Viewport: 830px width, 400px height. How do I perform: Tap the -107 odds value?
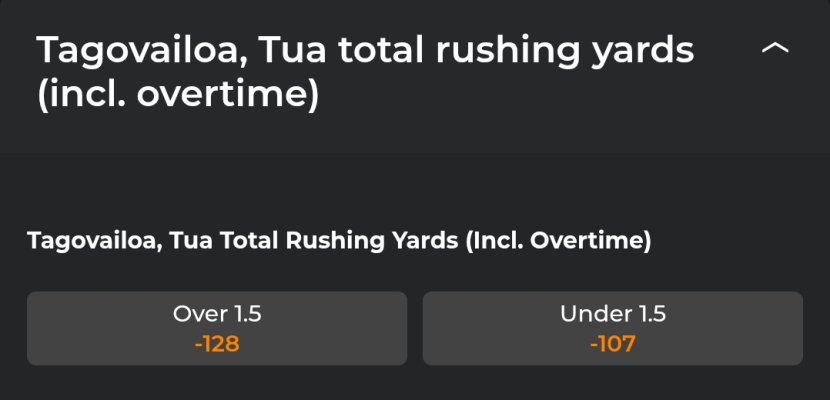(x=612, y=345)
